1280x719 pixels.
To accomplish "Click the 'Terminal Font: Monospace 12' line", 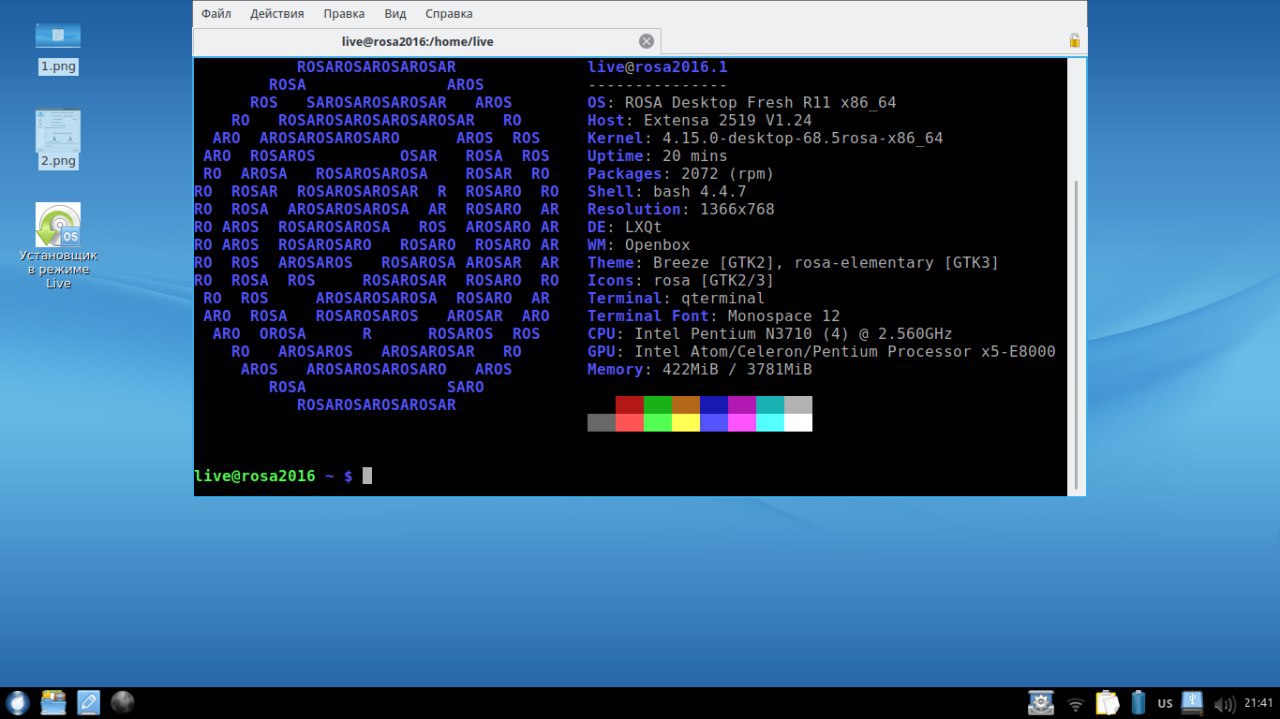I will coord(713,316).
